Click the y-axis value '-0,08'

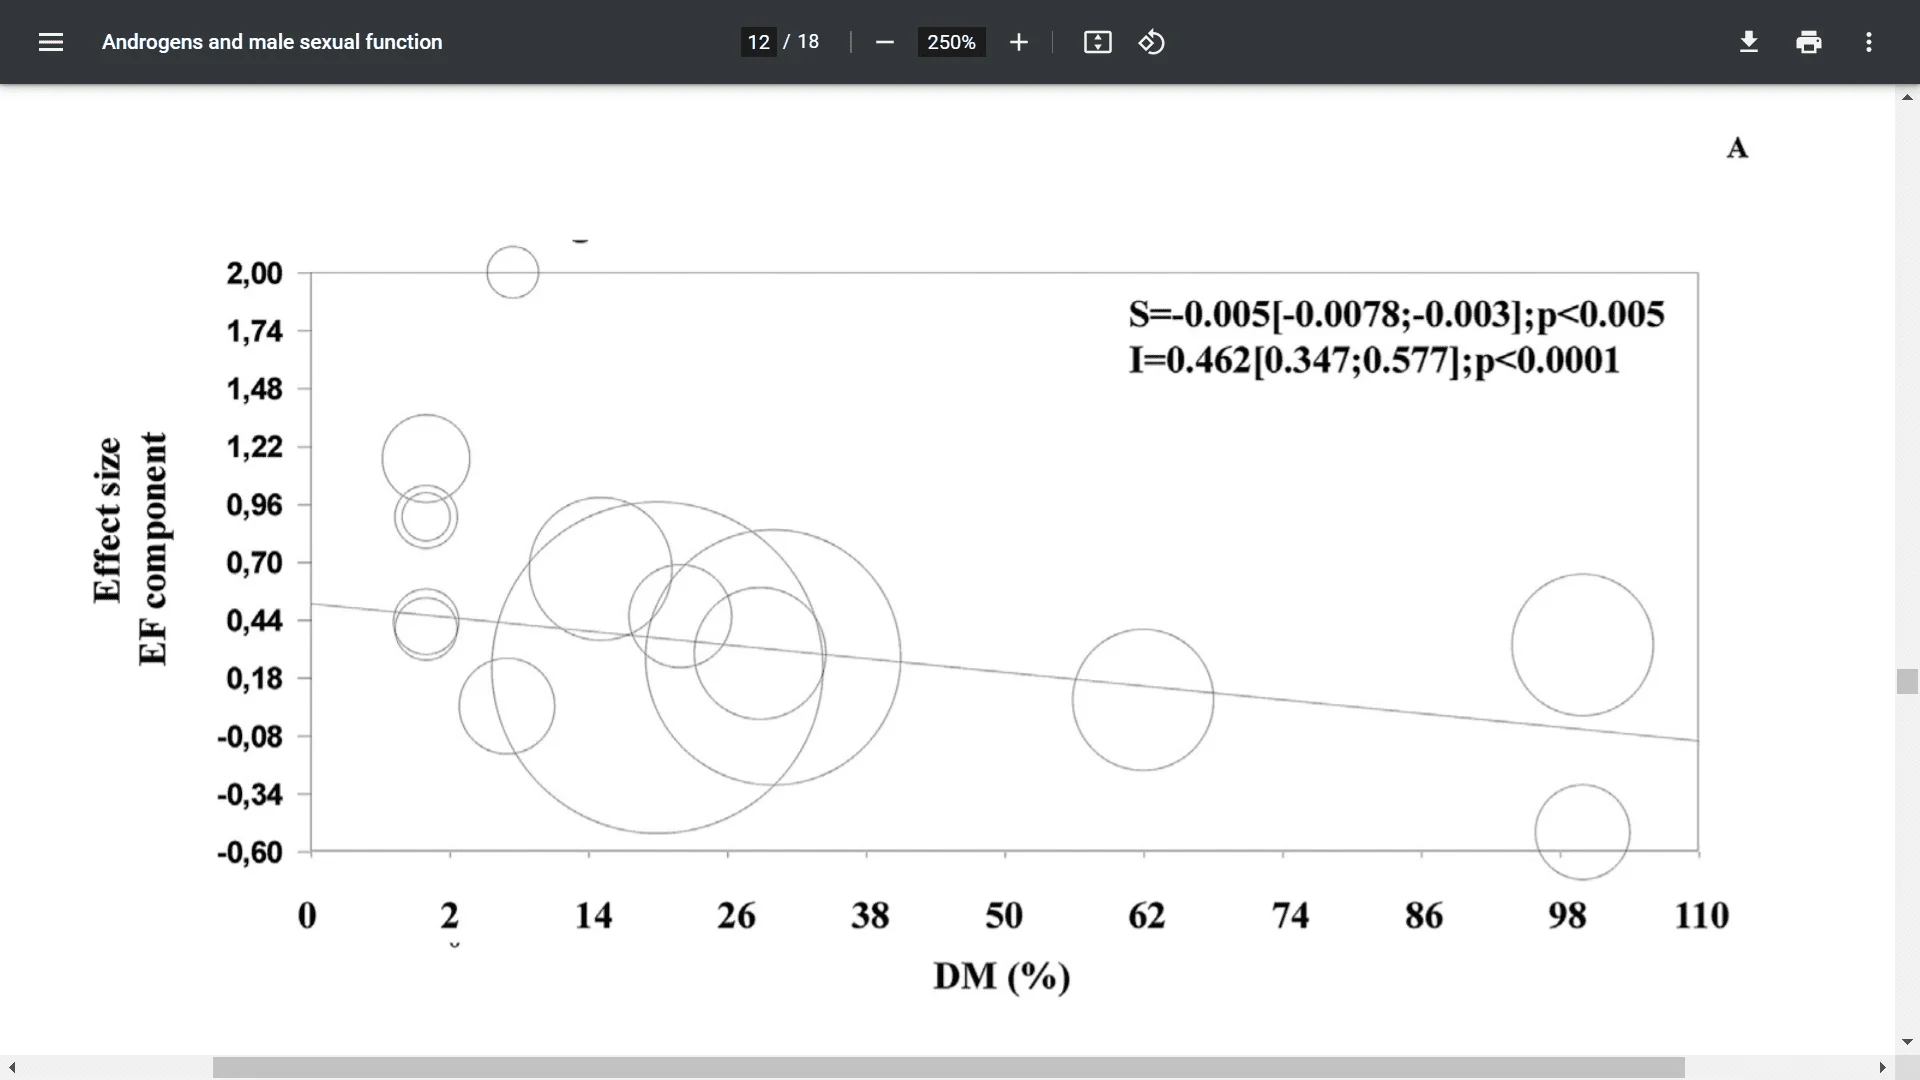[x=250, y=737]
